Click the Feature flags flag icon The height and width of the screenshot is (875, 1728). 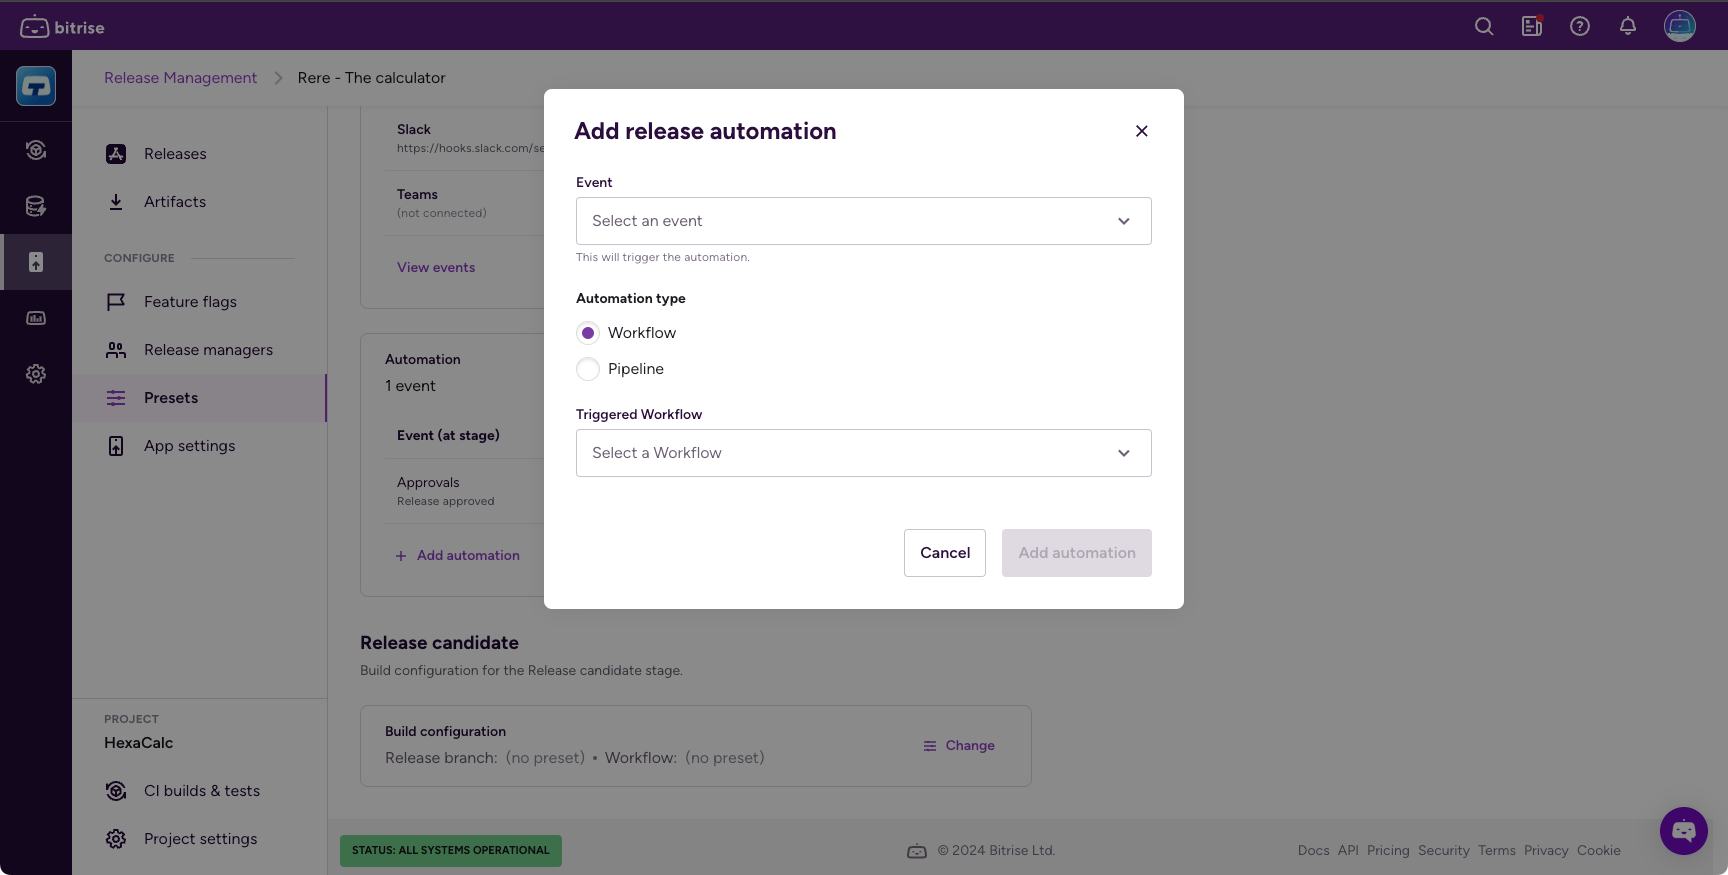(116, 302)
